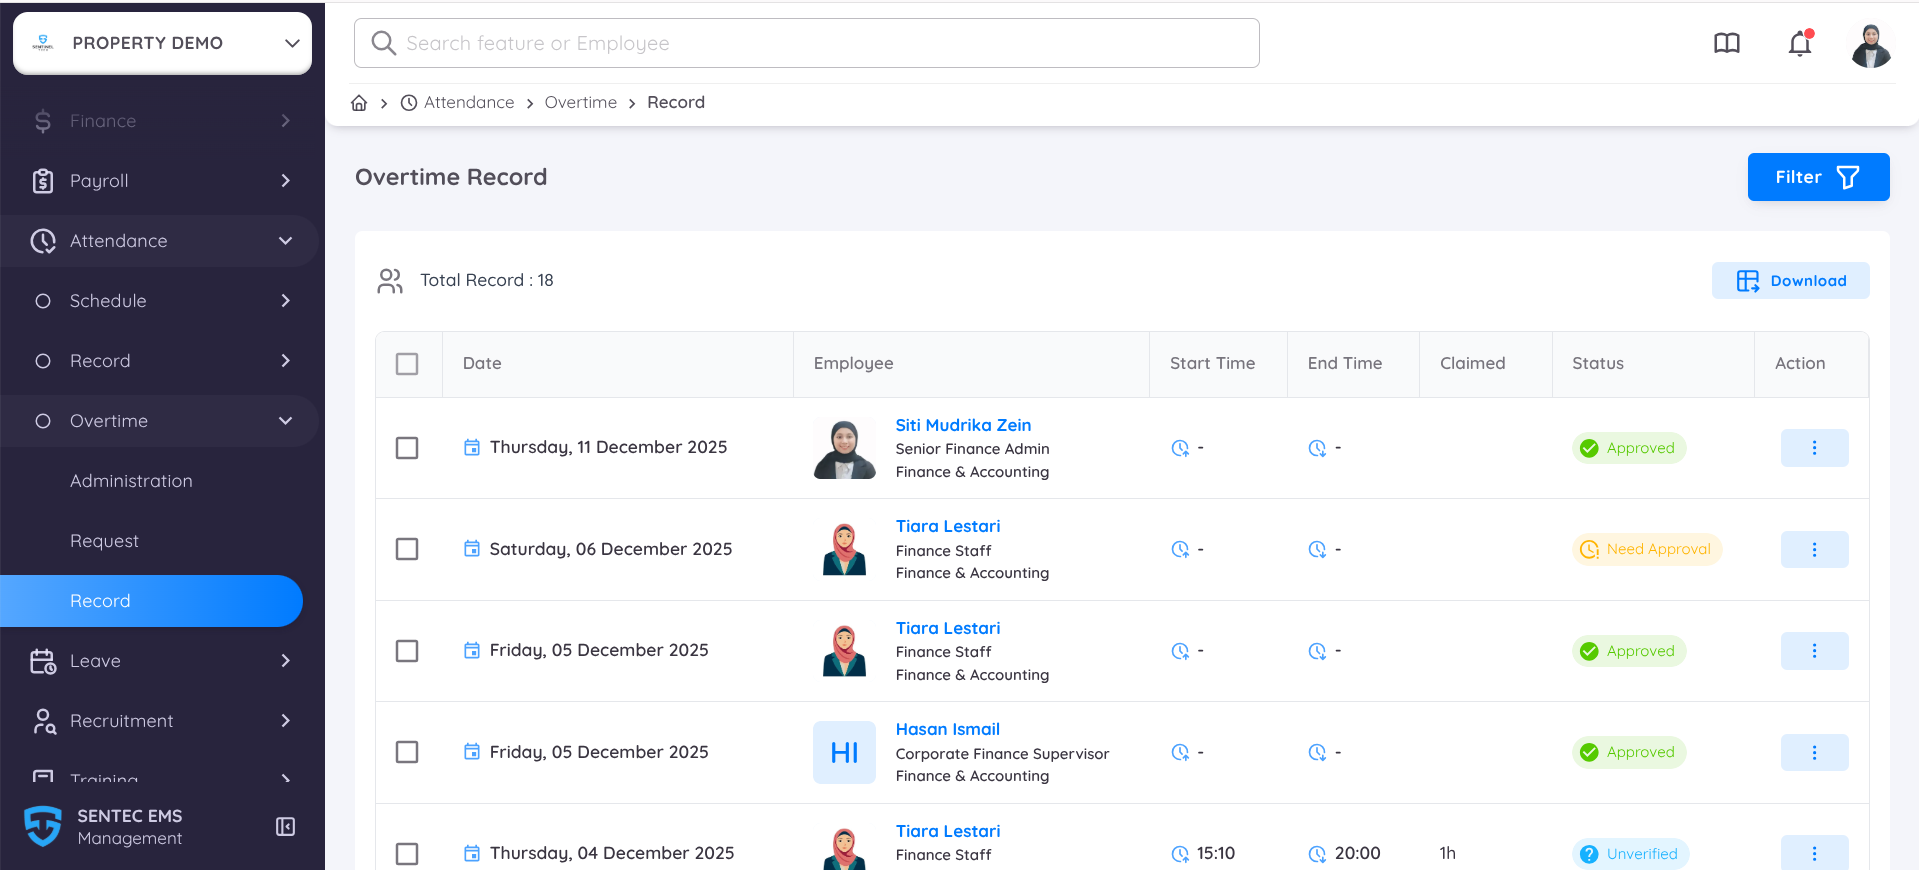Image resolution: width=1919 pixels, height=870 pixels.
Task: Open Overtime Administration submenu item
Action: tap(131, 481)
